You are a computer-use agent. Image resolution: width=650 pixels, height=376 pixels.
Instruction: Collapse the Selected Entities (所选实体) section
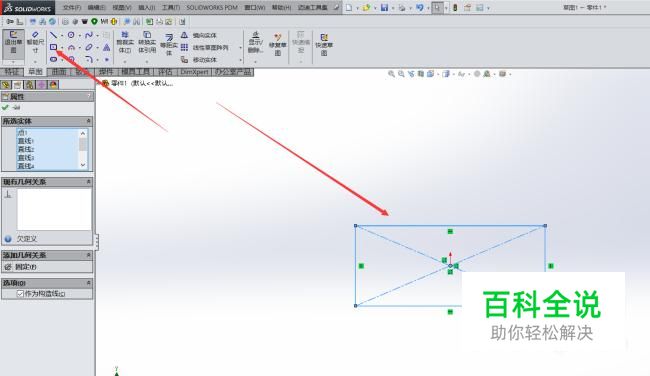click(88, 121)
